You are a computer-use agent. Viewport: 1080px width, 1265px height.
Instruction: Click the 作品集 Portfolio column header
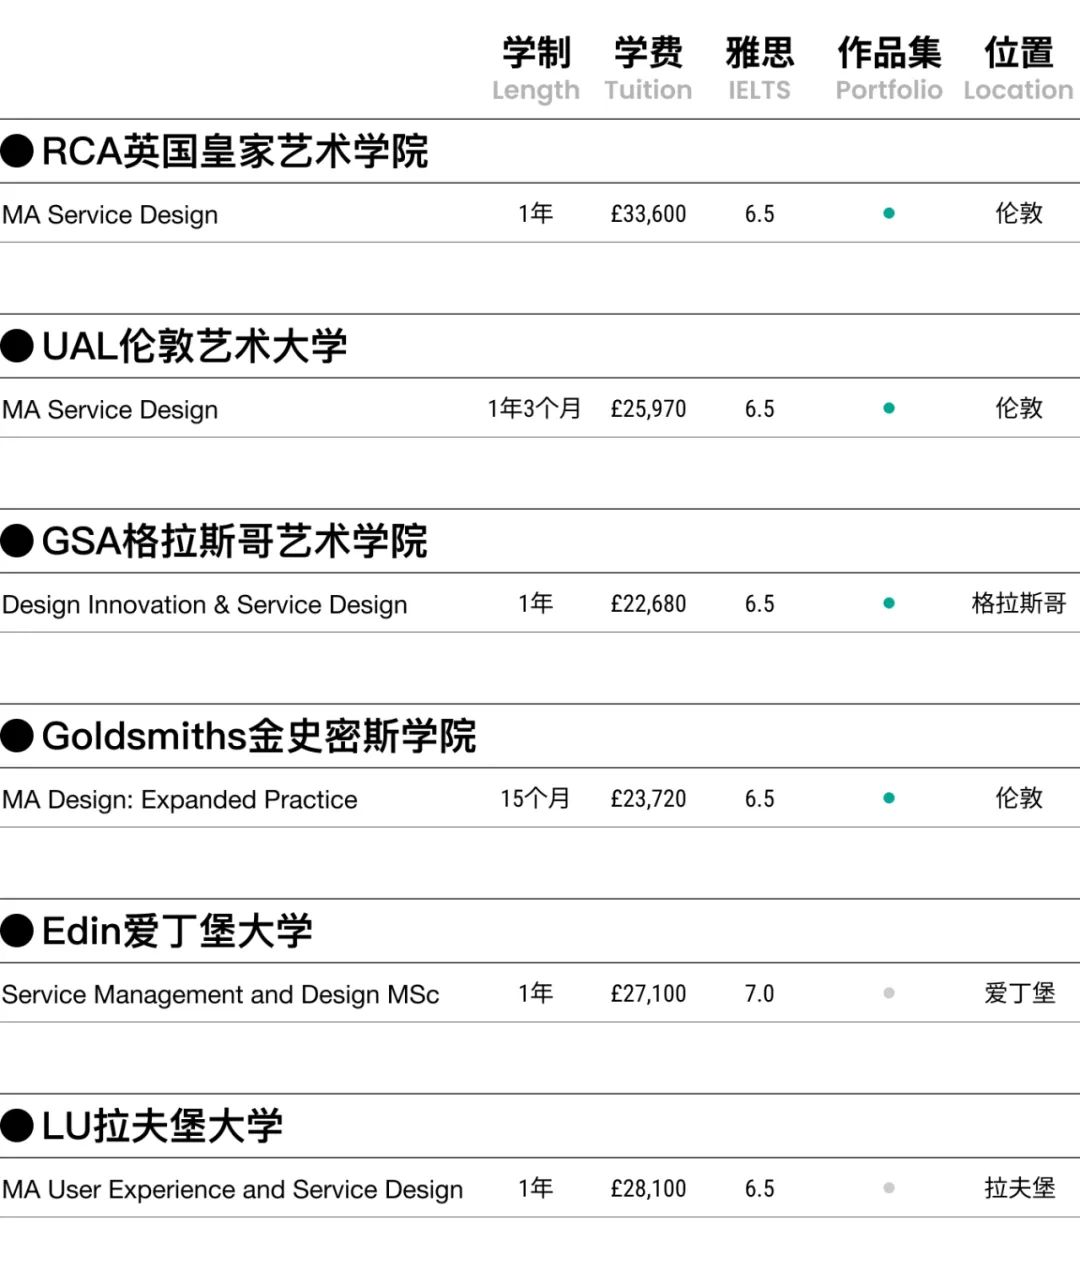click(889, 69)
